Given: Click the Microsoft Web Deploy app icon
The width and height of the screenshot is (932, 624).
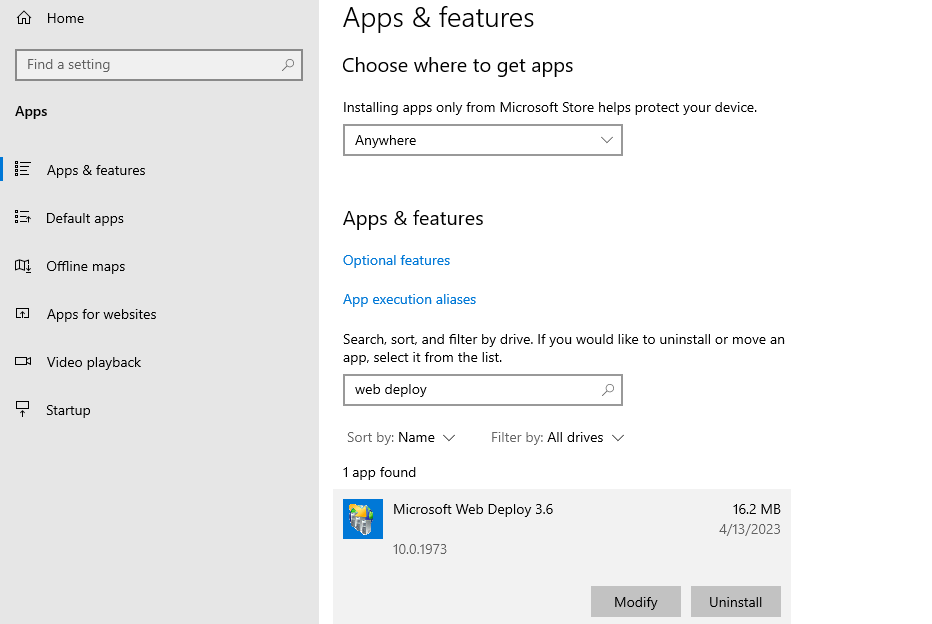Looking at the screenshot, I should (363, 519).
